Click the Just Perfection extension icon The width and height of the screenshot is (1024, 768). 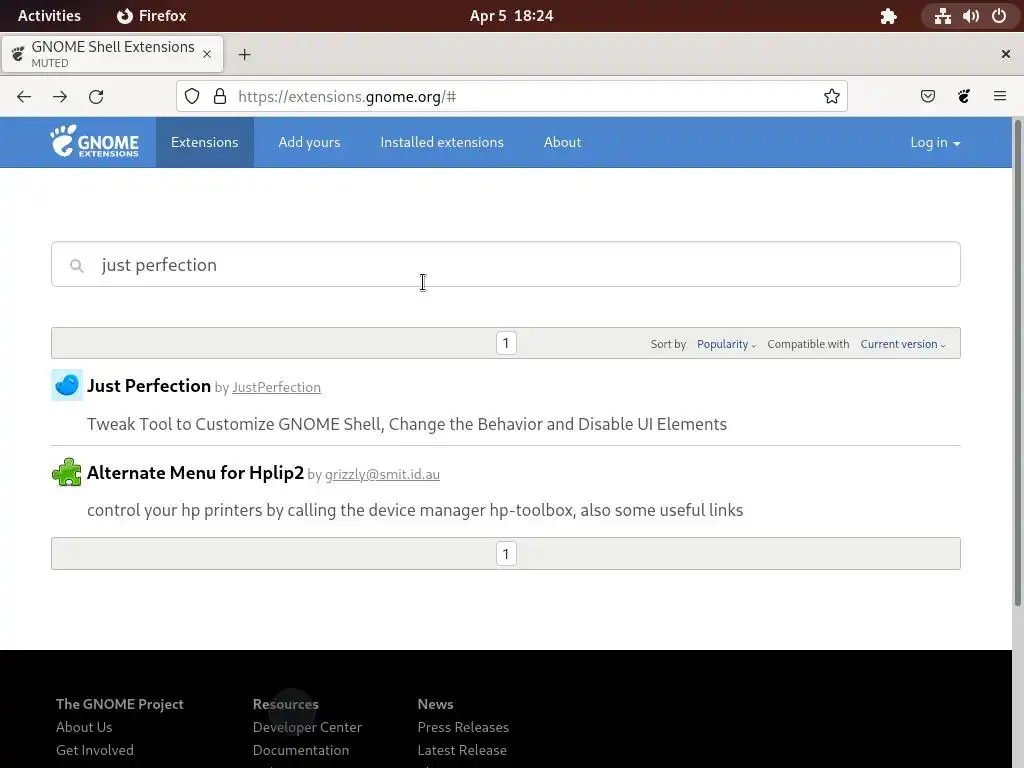(67, 385)
